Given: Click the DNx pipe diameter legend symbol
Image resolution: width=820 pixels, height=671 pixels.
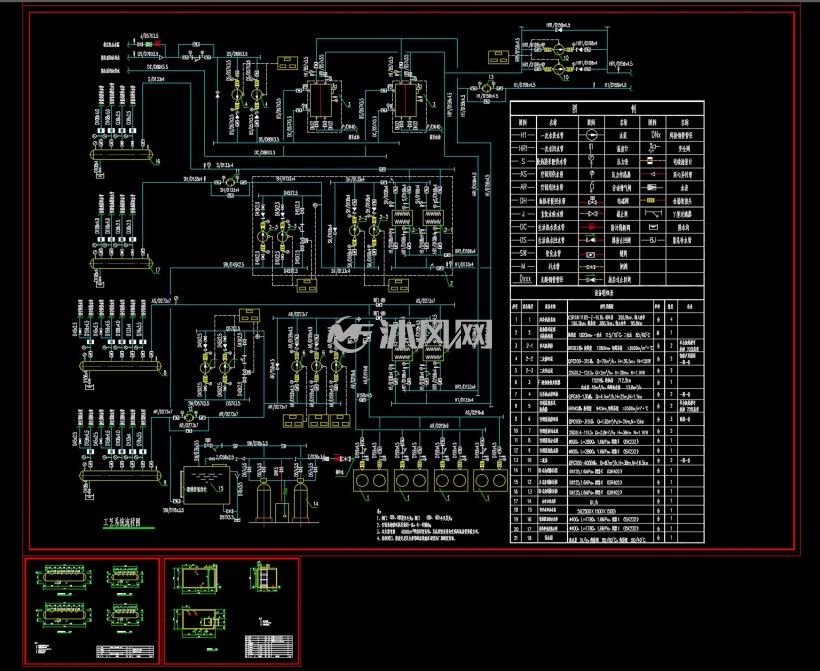Looking at the screenshot, I should [x=655, y=135].
